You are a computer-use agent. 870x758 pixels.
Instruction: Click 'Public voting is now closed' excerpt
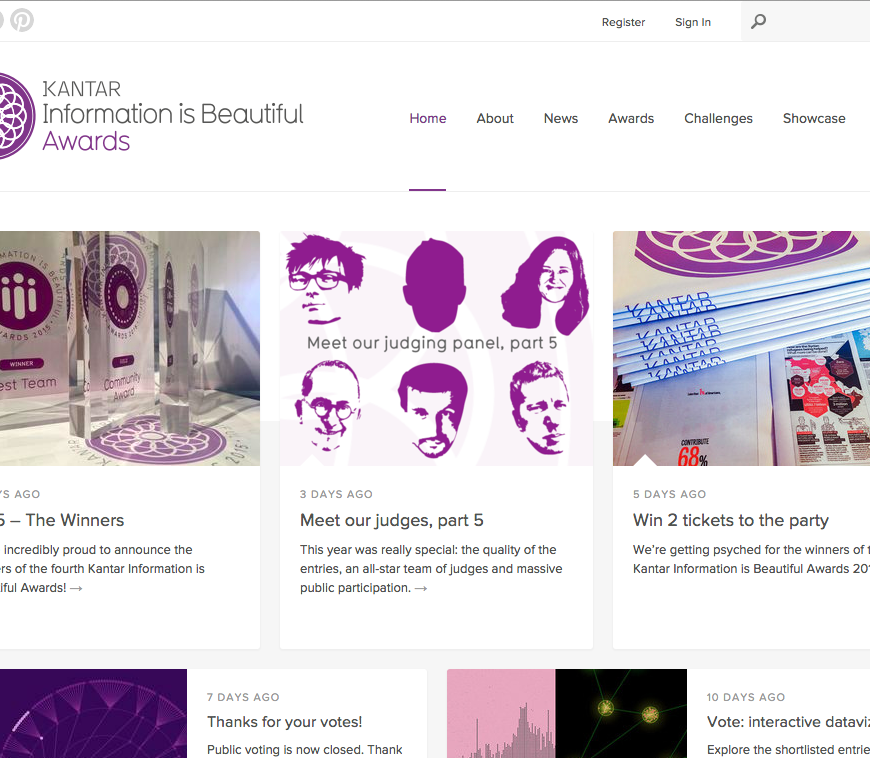(x=305, y=750)
